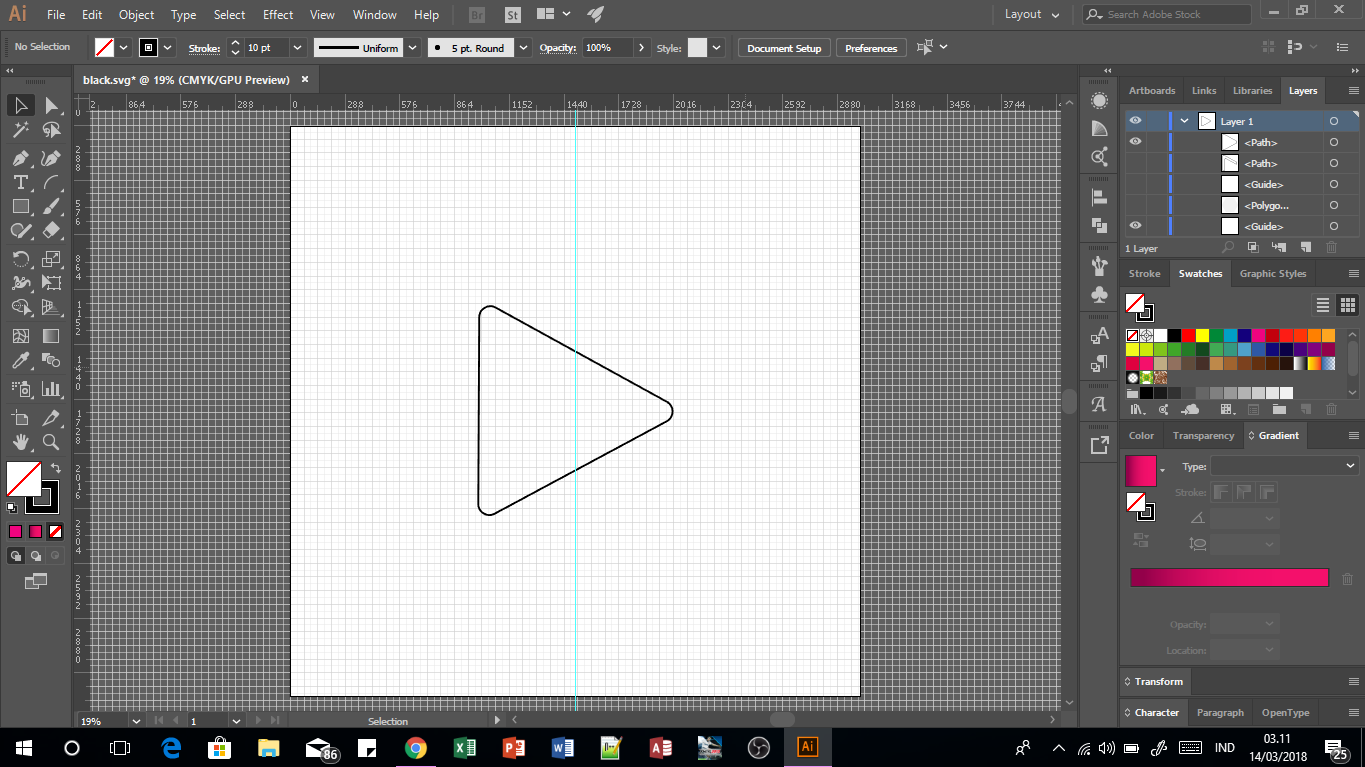Switch to the Transparency tab
The image size is (1365, 767).
tap(1203, 435)
